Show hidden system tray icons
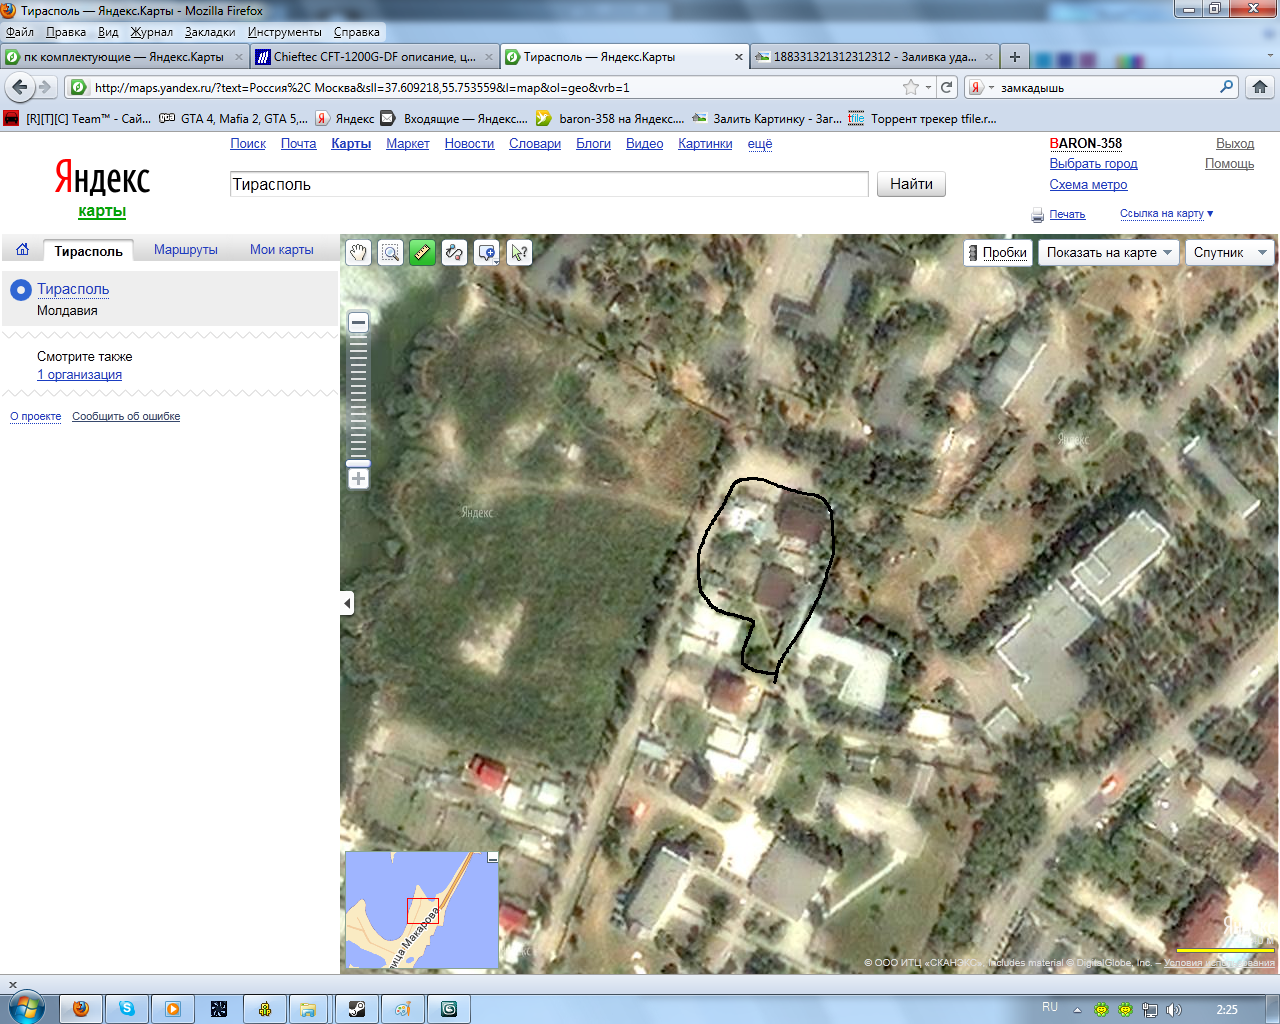Image resolution: width=1280 pixels, height=1024 pixels. click(1077, 1009)
